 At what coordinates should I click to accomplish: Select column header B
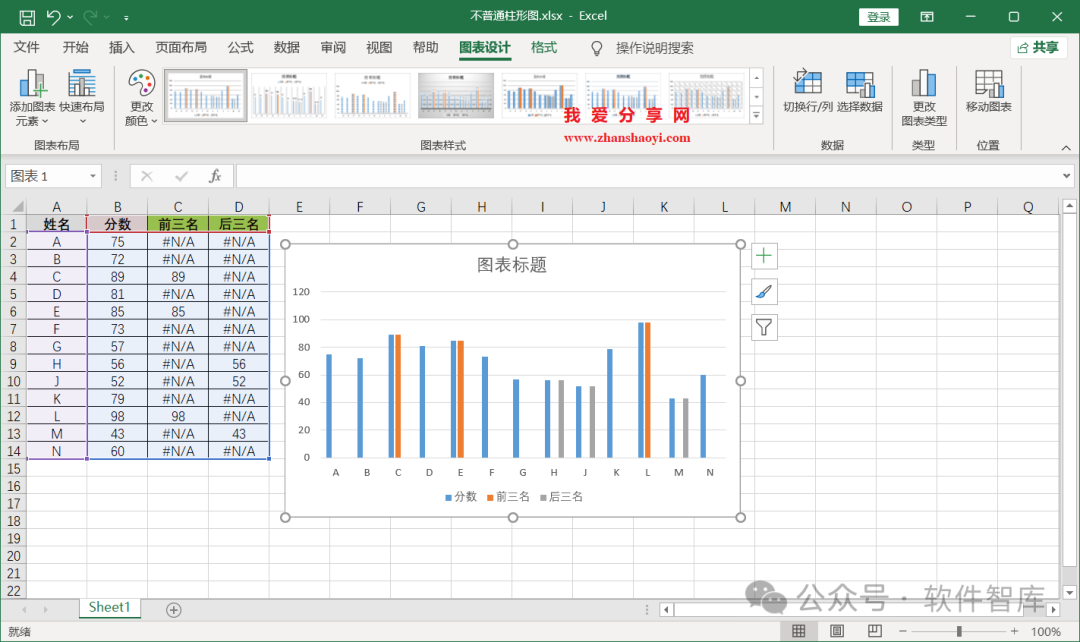(x=117, y=207)
